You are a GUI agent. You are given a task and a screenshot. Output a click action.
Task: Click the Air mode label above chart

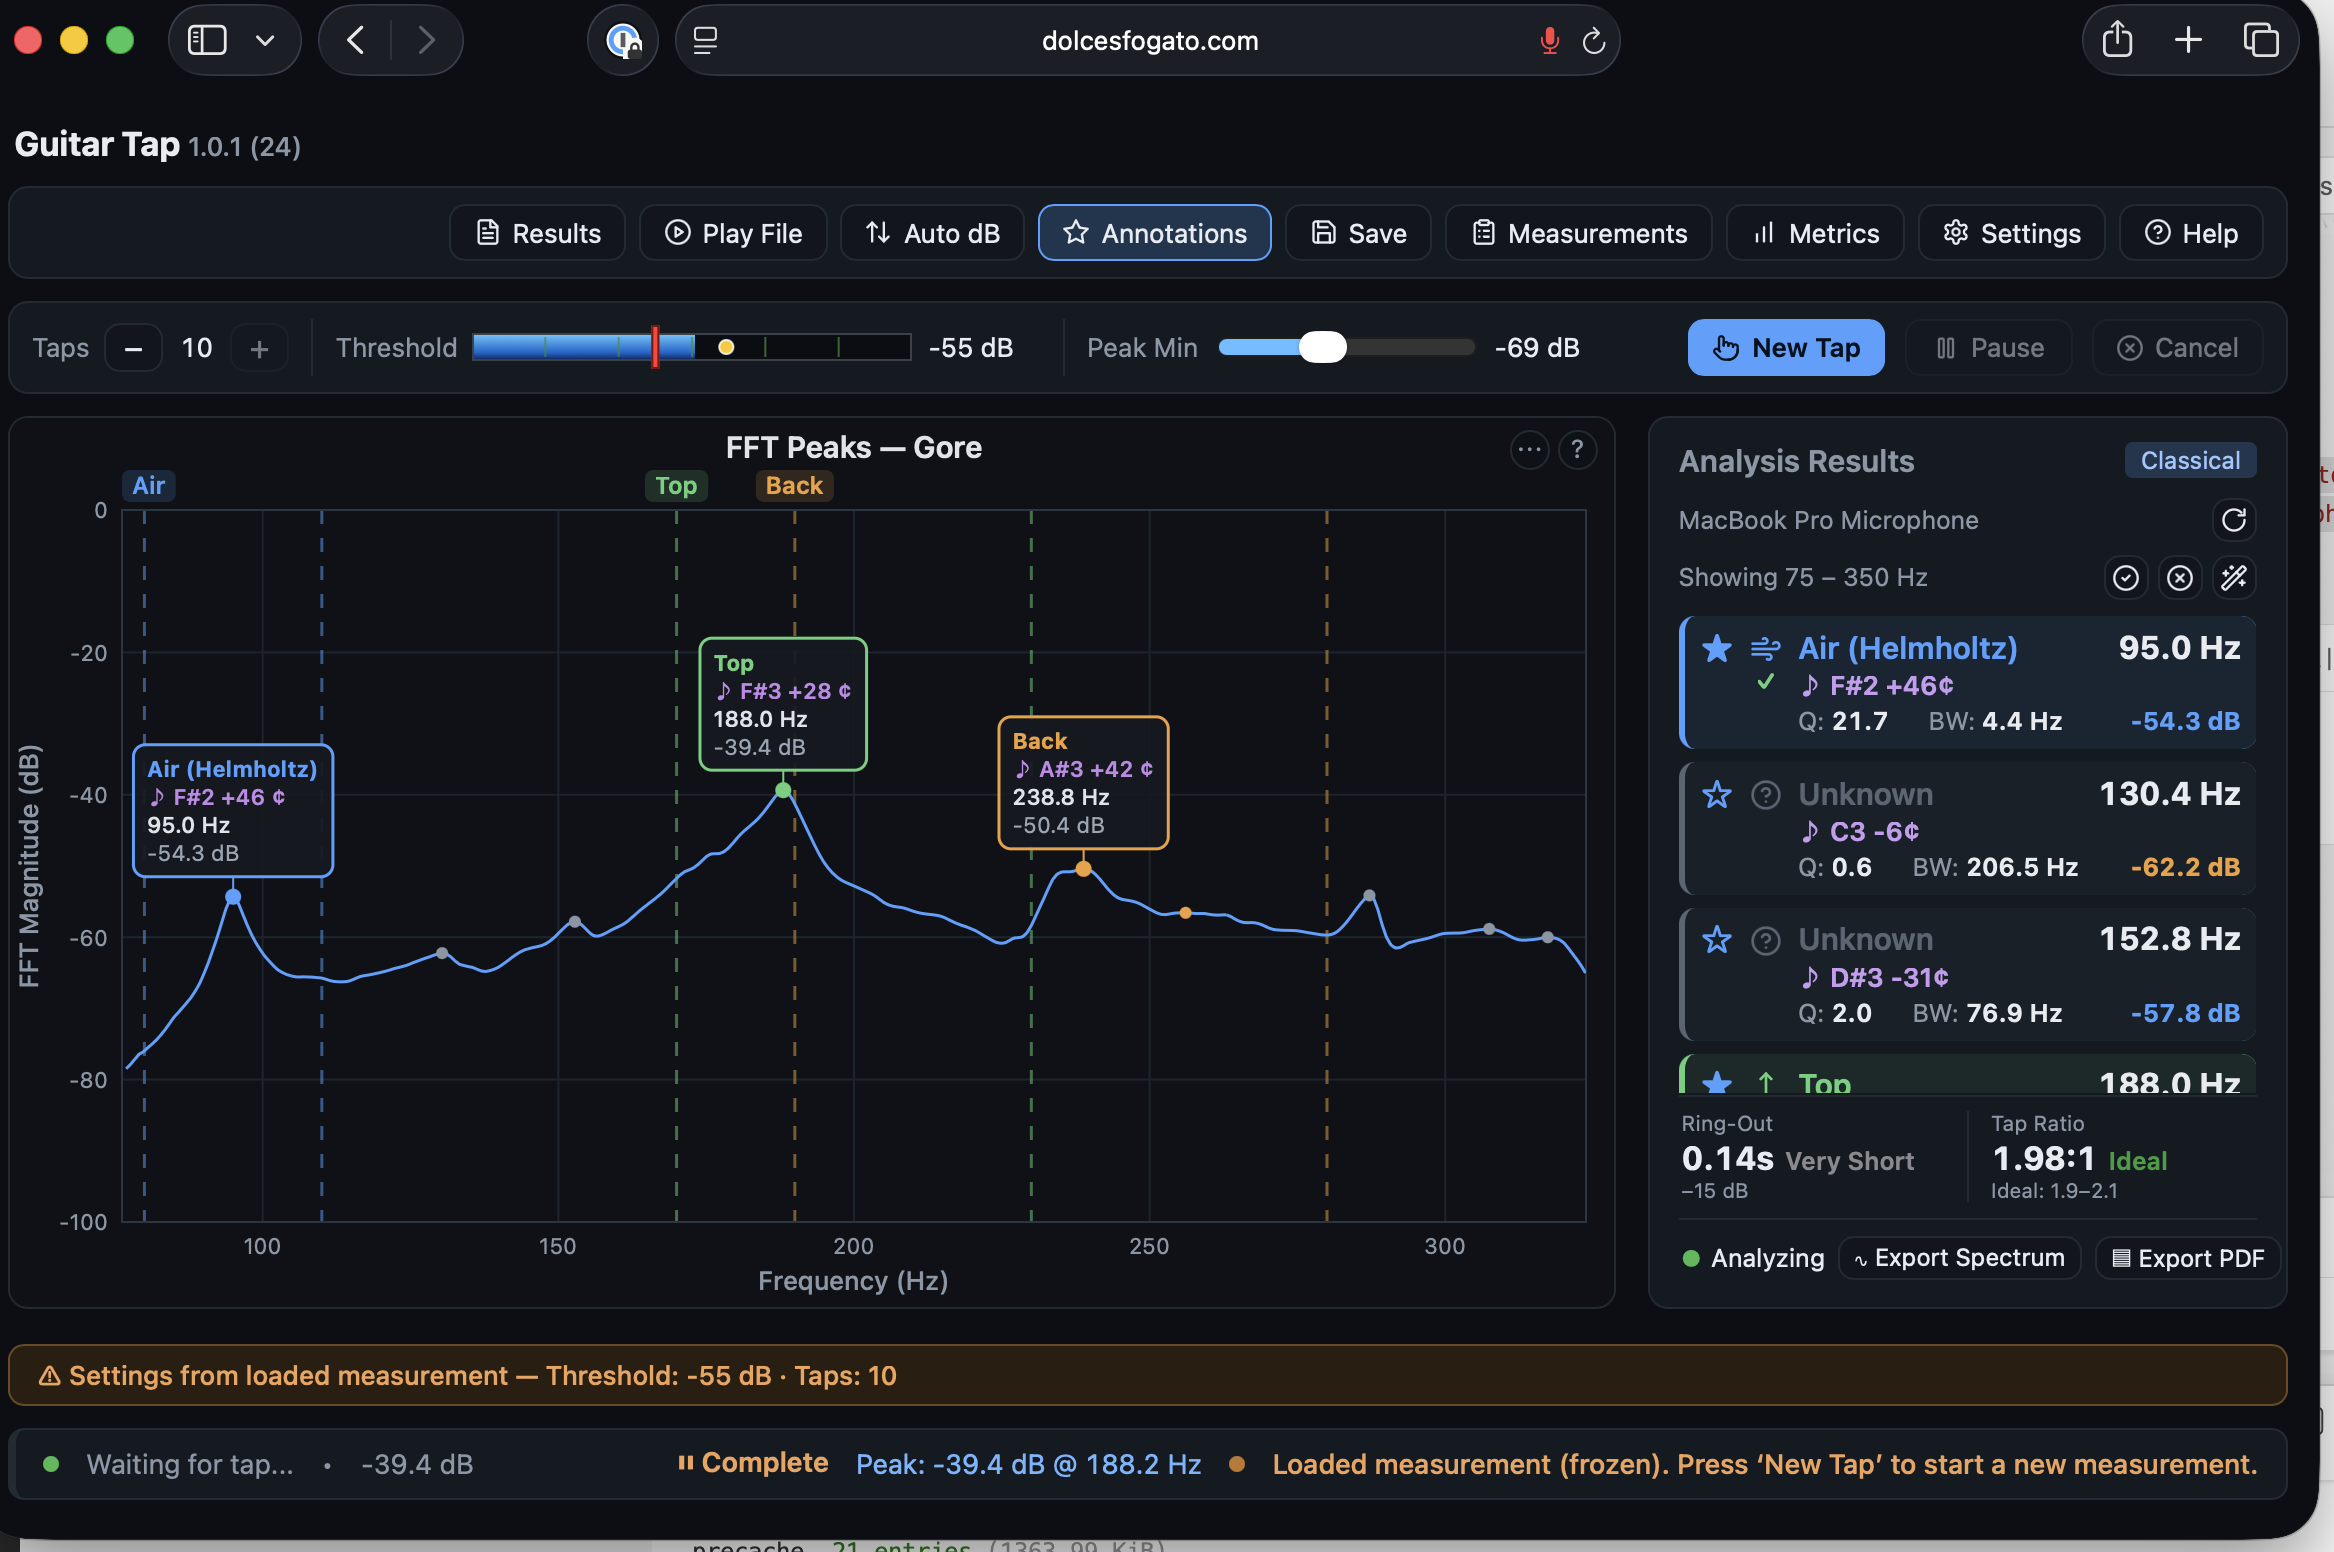tap(148, 485)
